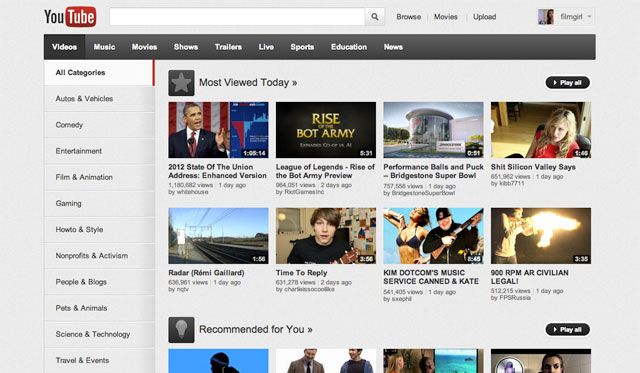
Task: Open the filmgirl account dropdown arrow
Action: click(589, 17)
